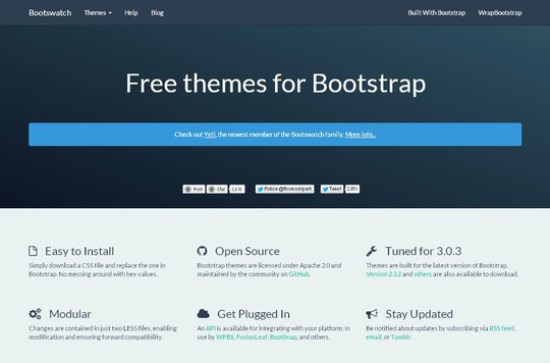Open the API link under Get Plugged In
Viewport: 550px width, 363px height.
click(x=210, y=328)
